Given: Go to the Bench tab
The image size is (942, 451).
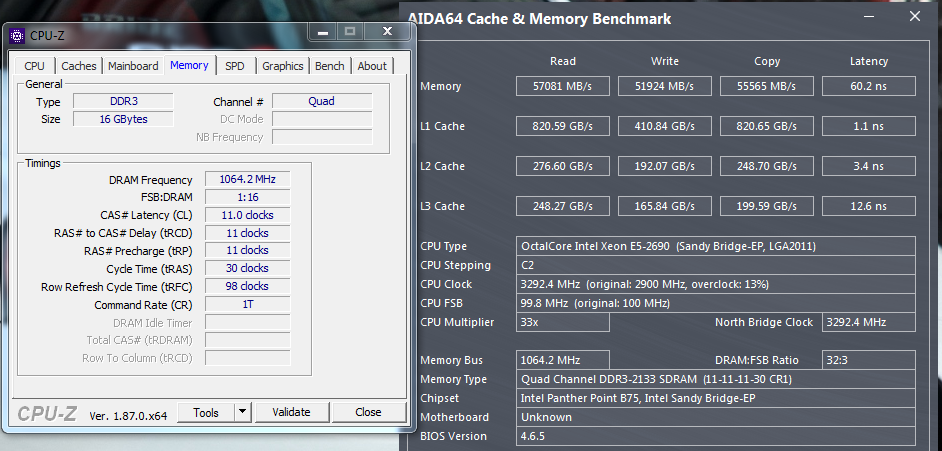Looking at the screenshot, I should (x=330, y=66).
